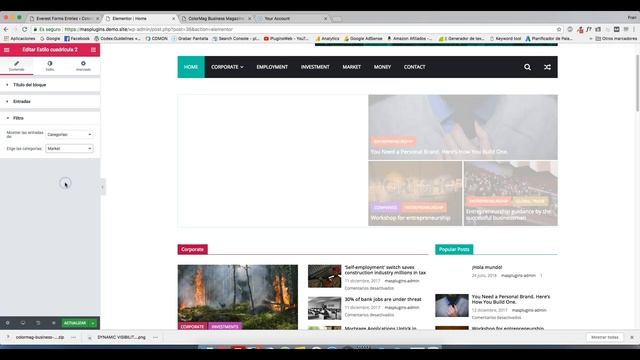
Task: Open save options arrow beside ACTUALIZAR
Action: pyautogui.click(x=93, y=323)
